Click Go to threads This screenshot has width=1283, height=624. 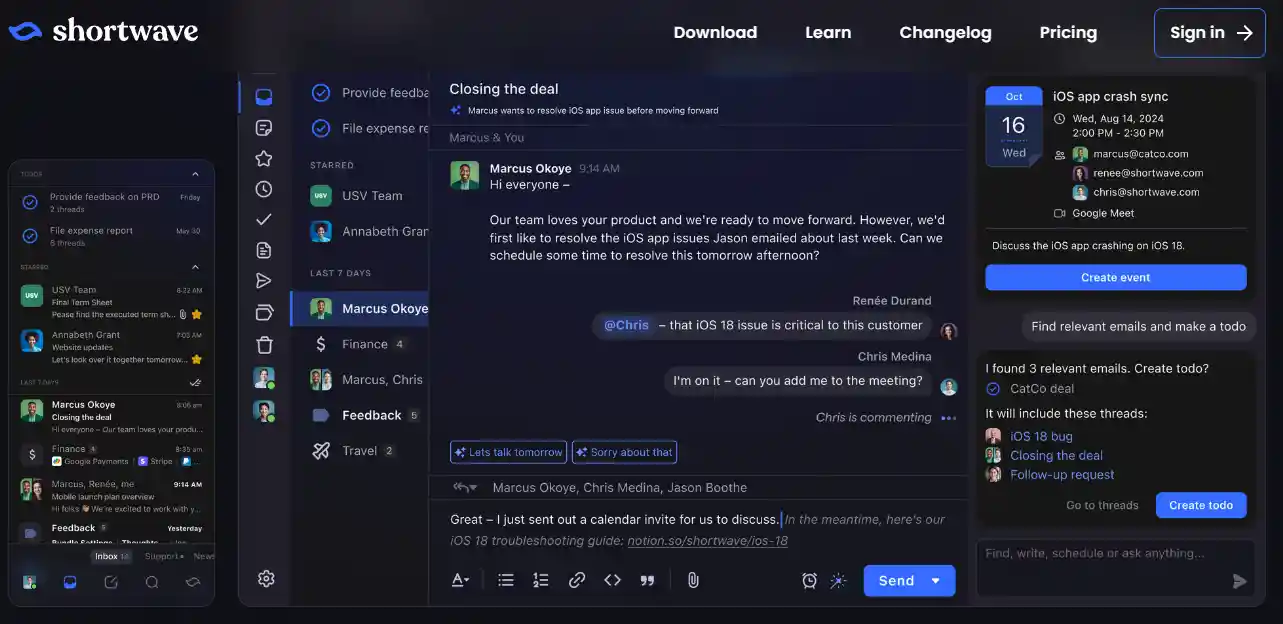tap(1102, 505)
